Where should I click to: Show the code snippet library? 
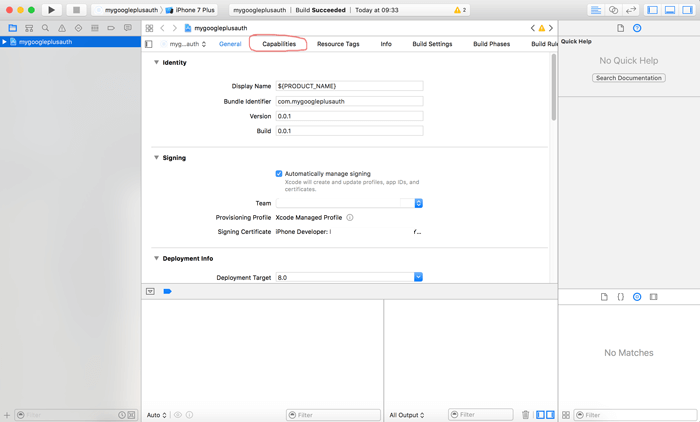pyautogui.click(x=621, y=297)
